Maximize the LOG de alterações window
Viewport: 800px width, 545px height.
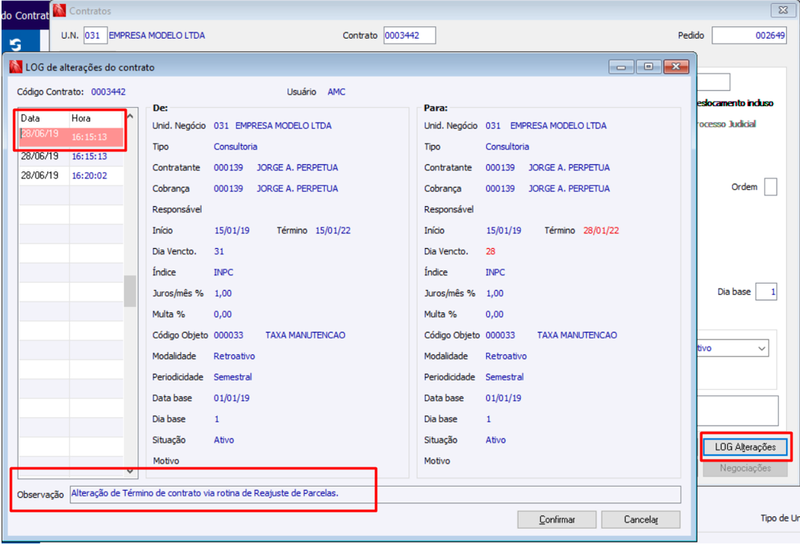648,67
